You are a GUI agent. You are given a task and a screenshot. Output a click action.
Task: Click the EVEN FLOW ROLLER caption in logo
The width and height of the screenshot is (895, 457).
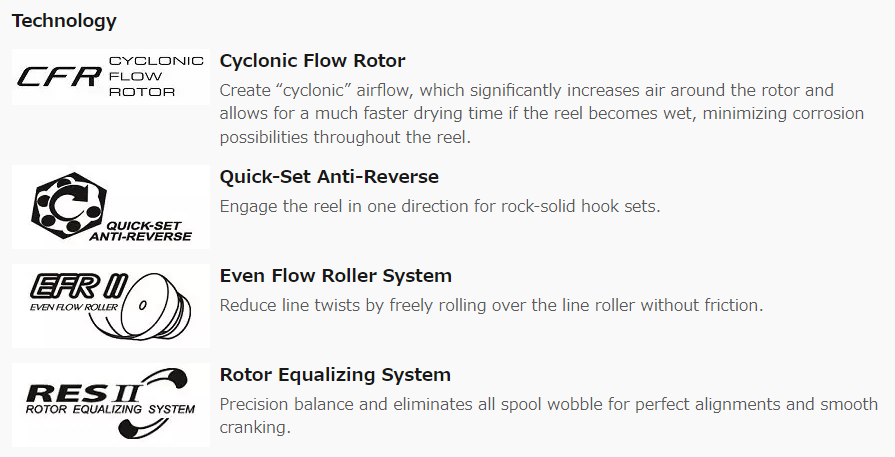tap(74, 307)
